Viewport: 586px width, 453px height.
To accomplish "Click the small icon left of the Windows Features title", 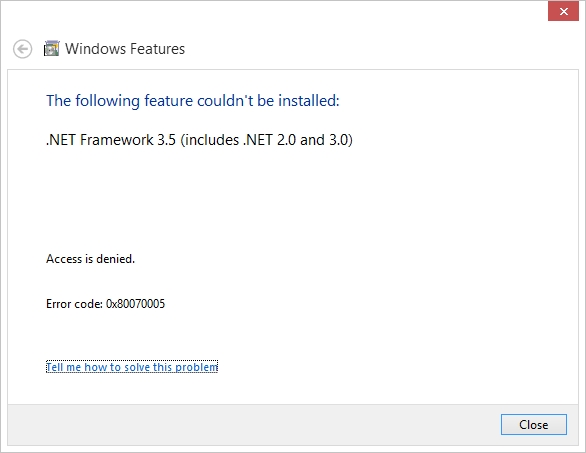I will 52,49.
